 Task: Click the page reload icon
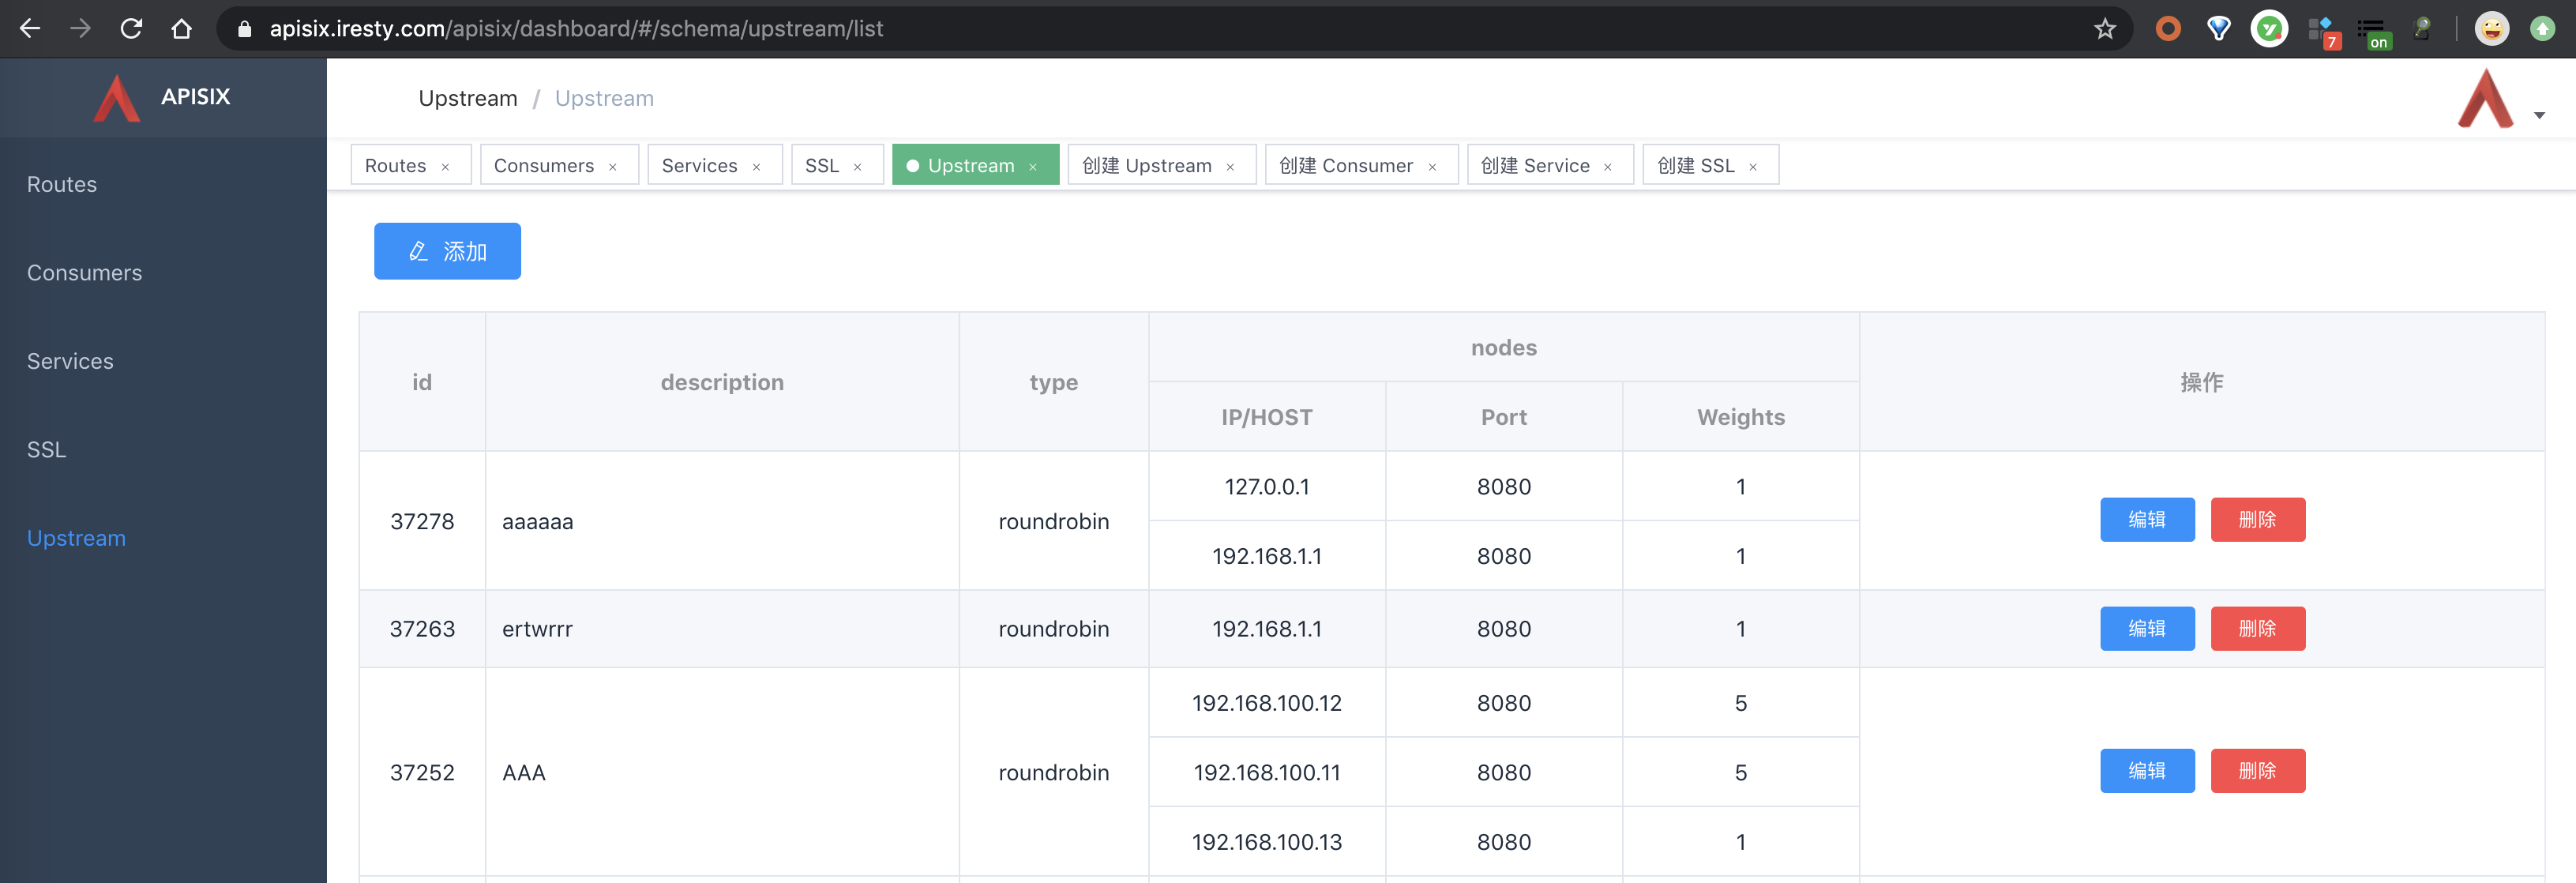pos(131,28)
